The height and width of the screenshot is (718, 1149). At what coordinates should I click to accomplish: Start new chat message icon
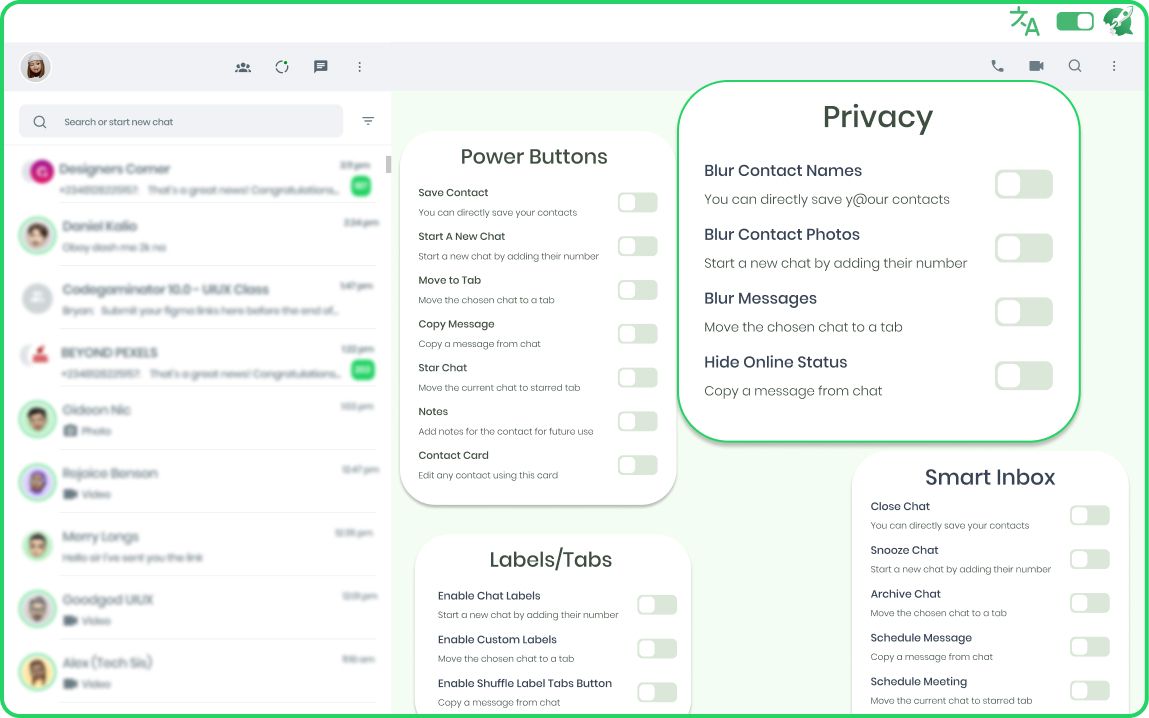click(x=320, y=67)
